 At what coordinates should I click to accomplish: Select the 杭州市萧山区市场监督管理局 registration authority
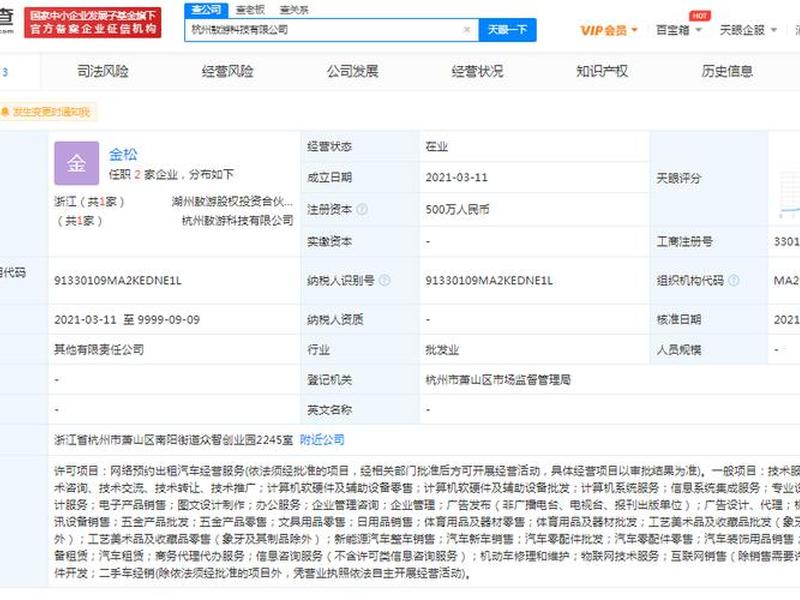tap(498, 380)
